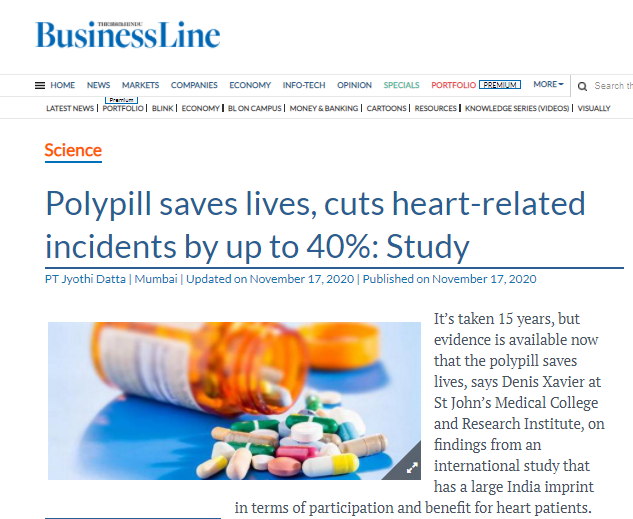Click the Science category link
The width and height of the screenshot is (633, 519).
tap(73, 151)
